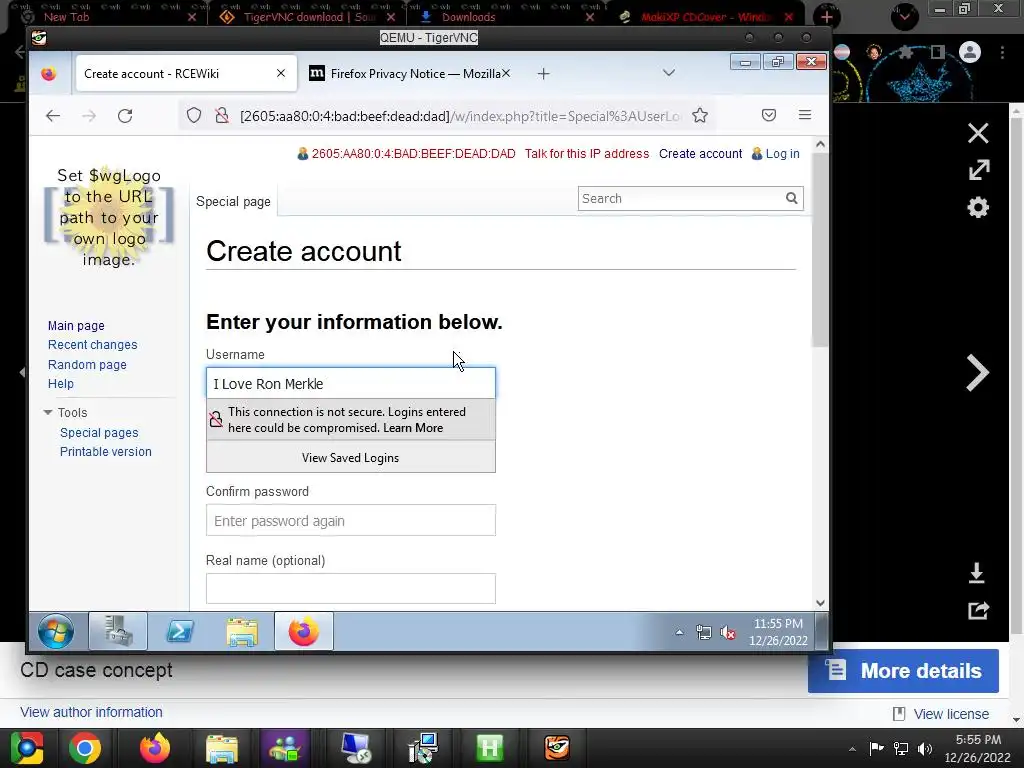Expand image to full size icon
The width and height of the screenshot is (1024, 768).
(x=978, y=170)
